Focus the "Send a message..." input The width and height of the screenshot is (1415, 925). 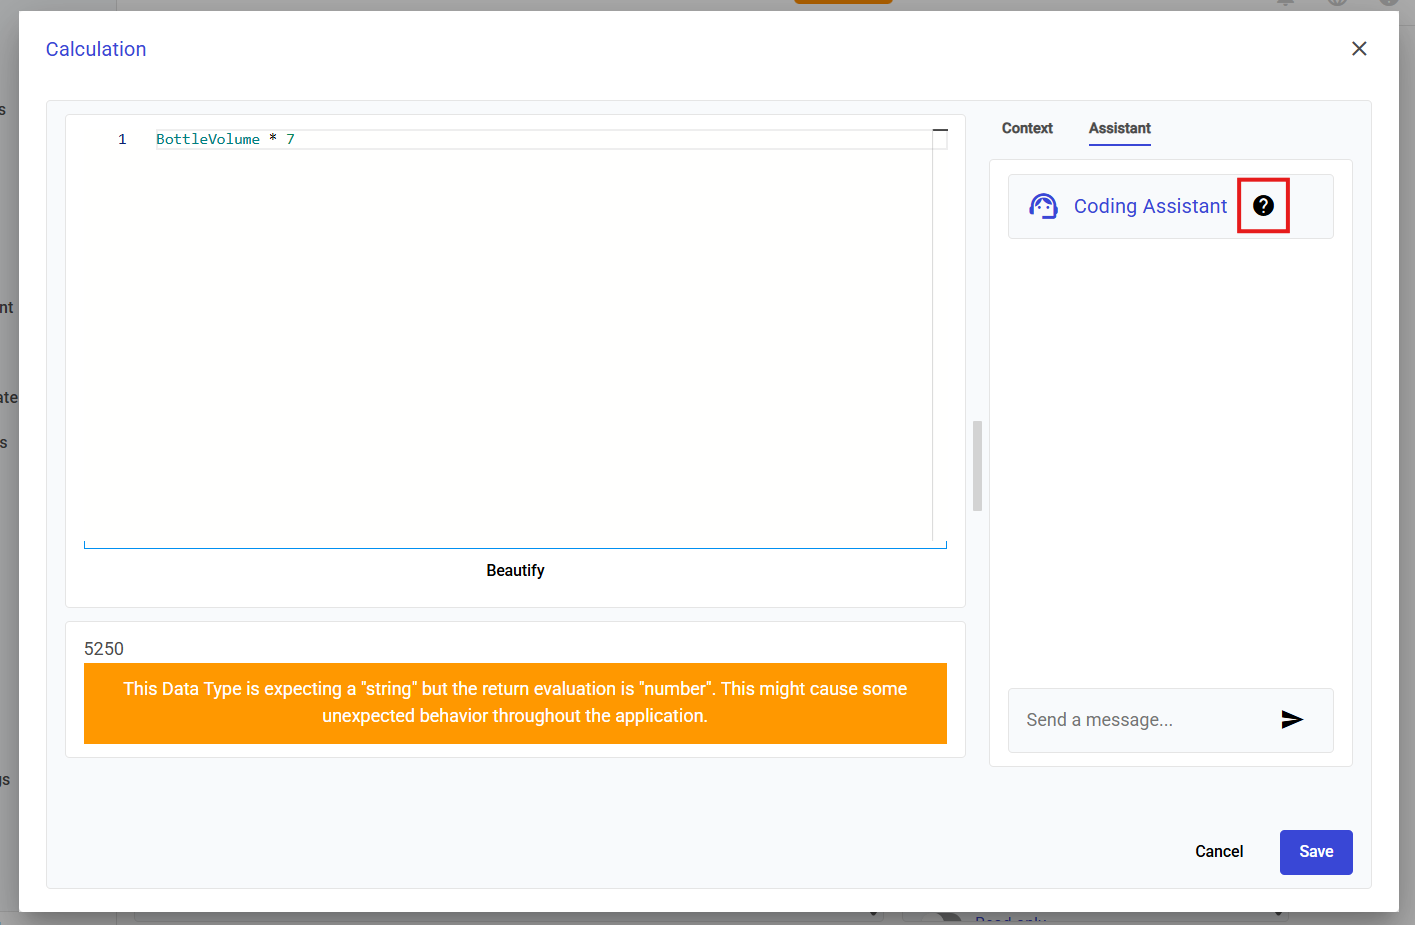1140,720
